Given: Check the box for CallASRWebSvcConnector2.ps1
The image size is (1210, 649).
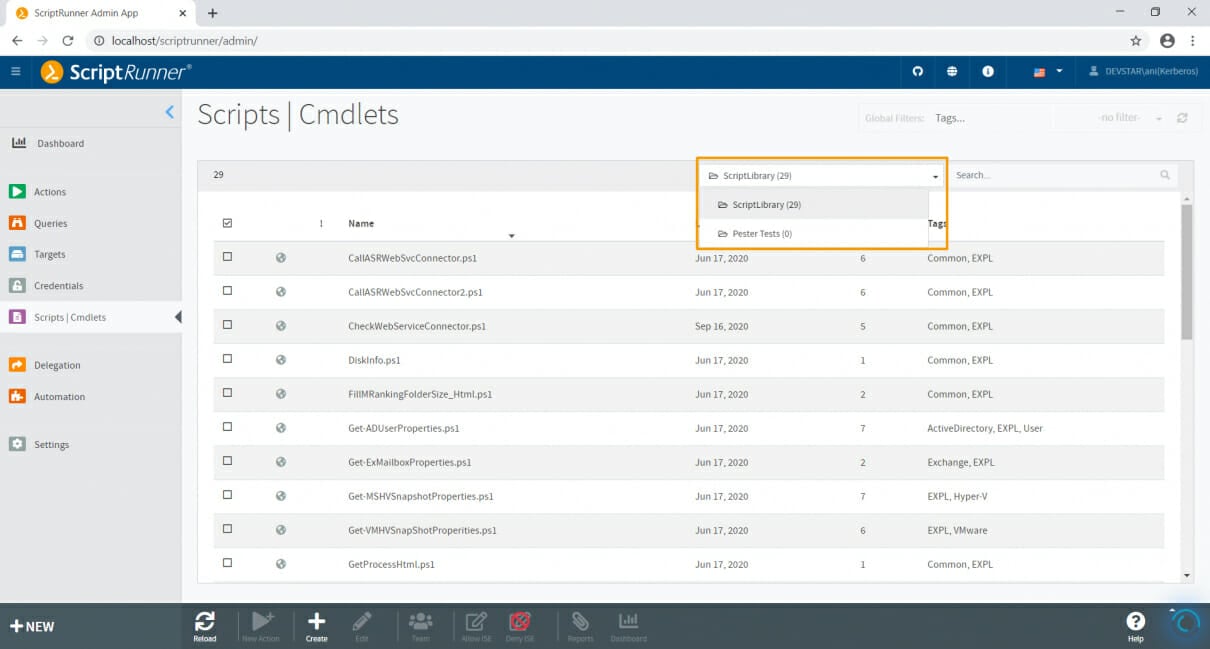Looking at the screenshot, I should coord(227,291).
